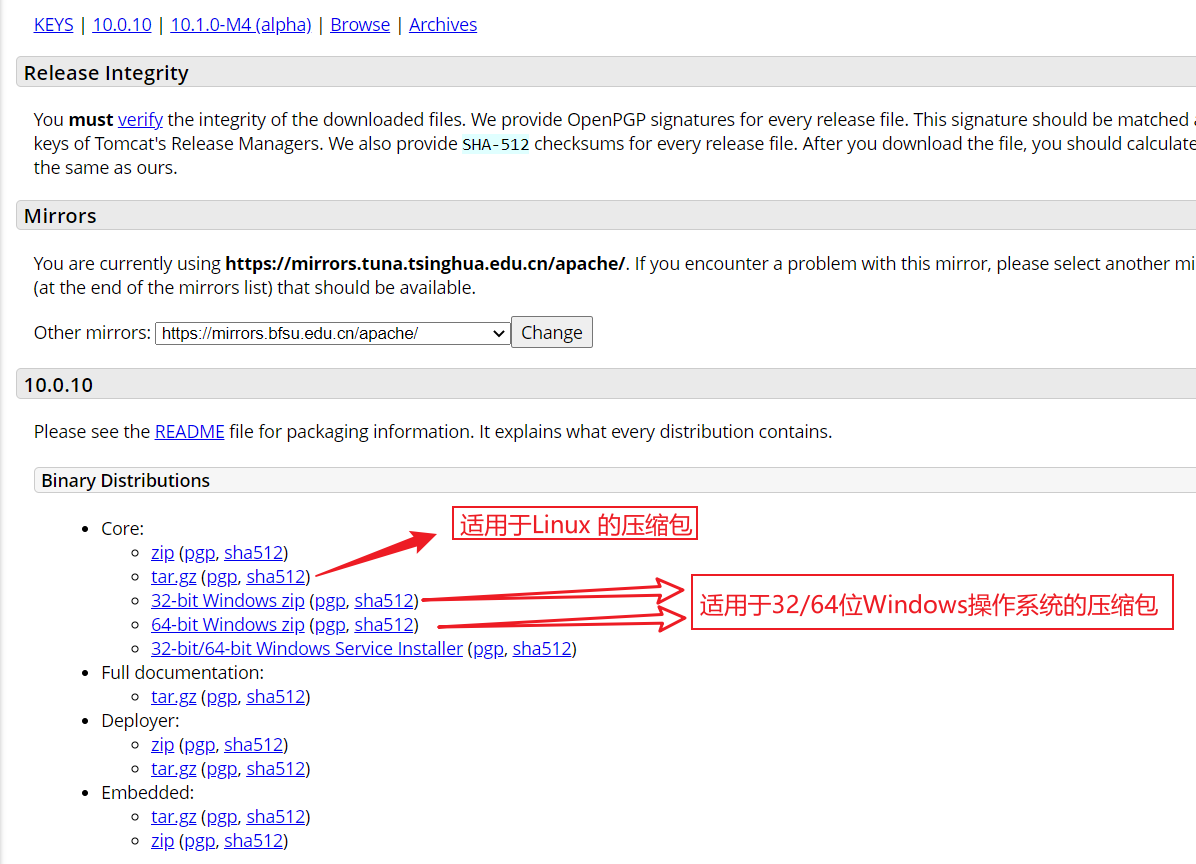Download the 32-bit Windows zip
Image resolution: width=1196 pixels, height=864 pixels.
pyautogui.click(x=228, y=601)
